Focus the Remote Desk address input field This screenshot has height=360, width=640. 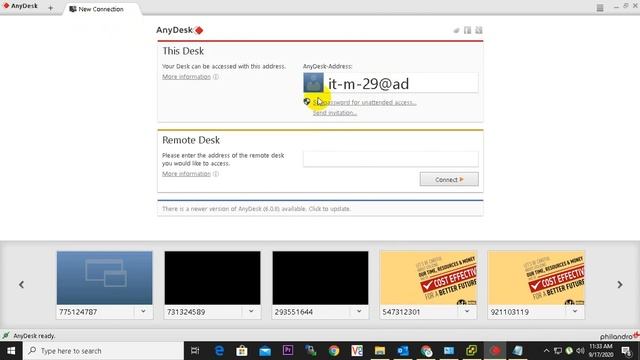pos(391,159)
